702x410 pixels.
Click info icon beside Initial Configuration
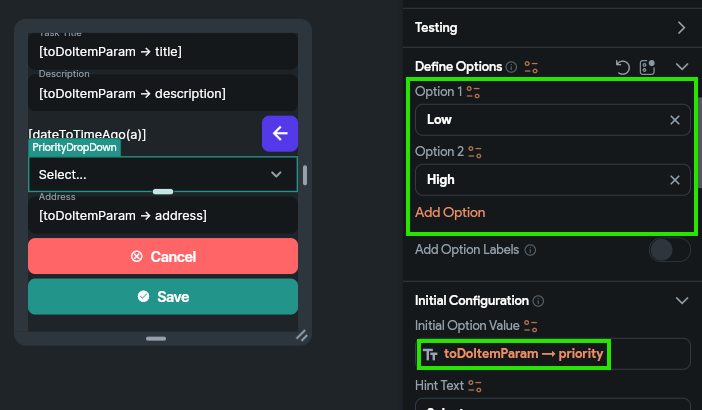click(539, 301)
